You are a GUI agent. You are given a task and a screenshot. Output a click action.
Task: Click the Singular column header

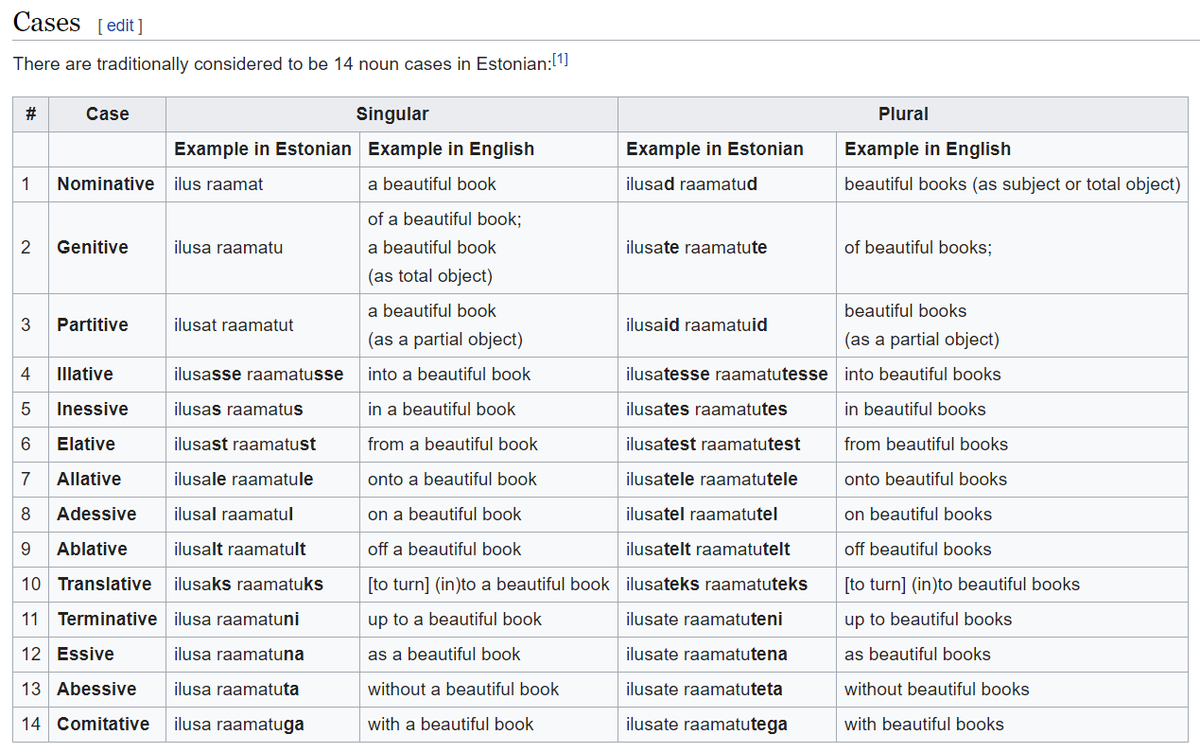click(x=392, y=114)
